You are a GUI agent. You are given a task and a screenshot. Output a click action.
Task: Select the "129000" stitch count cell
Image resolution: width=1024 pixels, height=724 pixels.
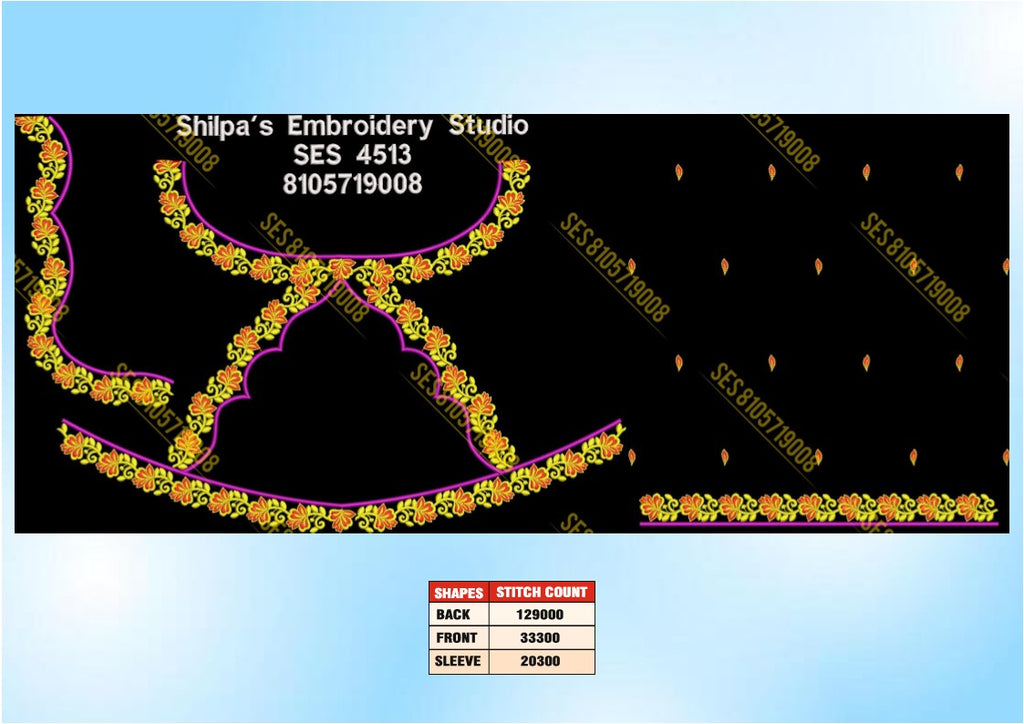541,614
